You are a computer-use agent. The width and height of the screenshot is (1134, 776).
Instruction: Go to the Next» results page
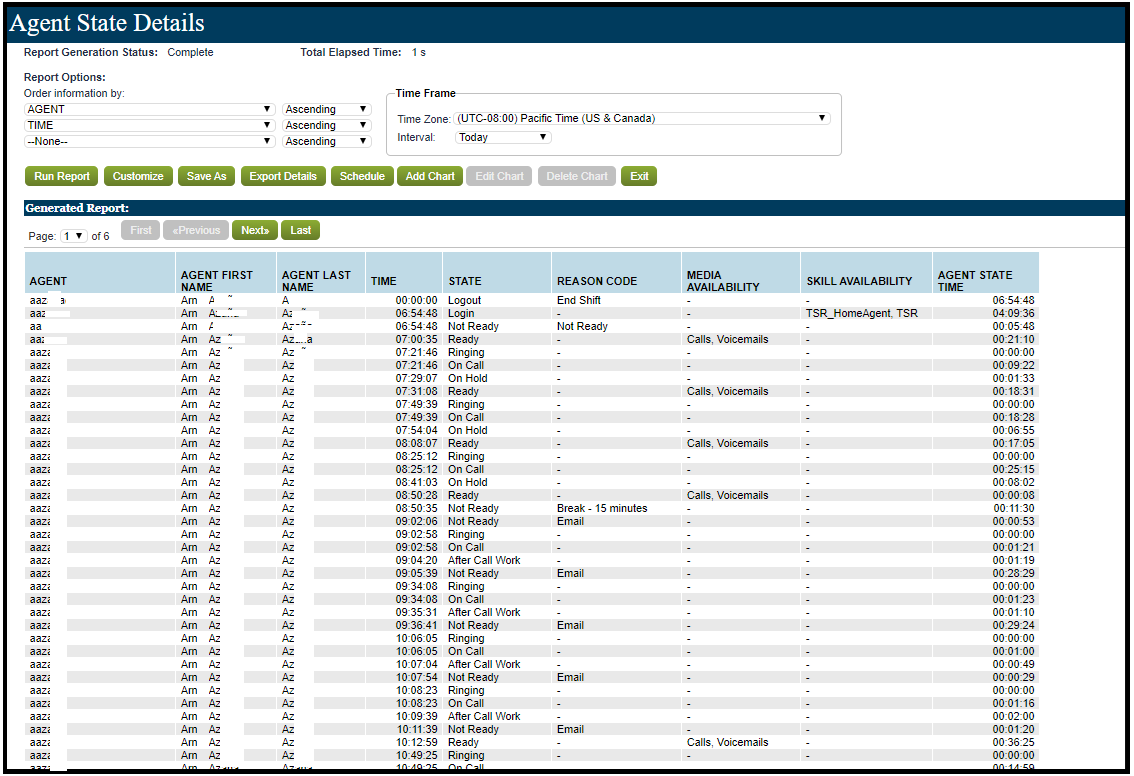[255, 230]
